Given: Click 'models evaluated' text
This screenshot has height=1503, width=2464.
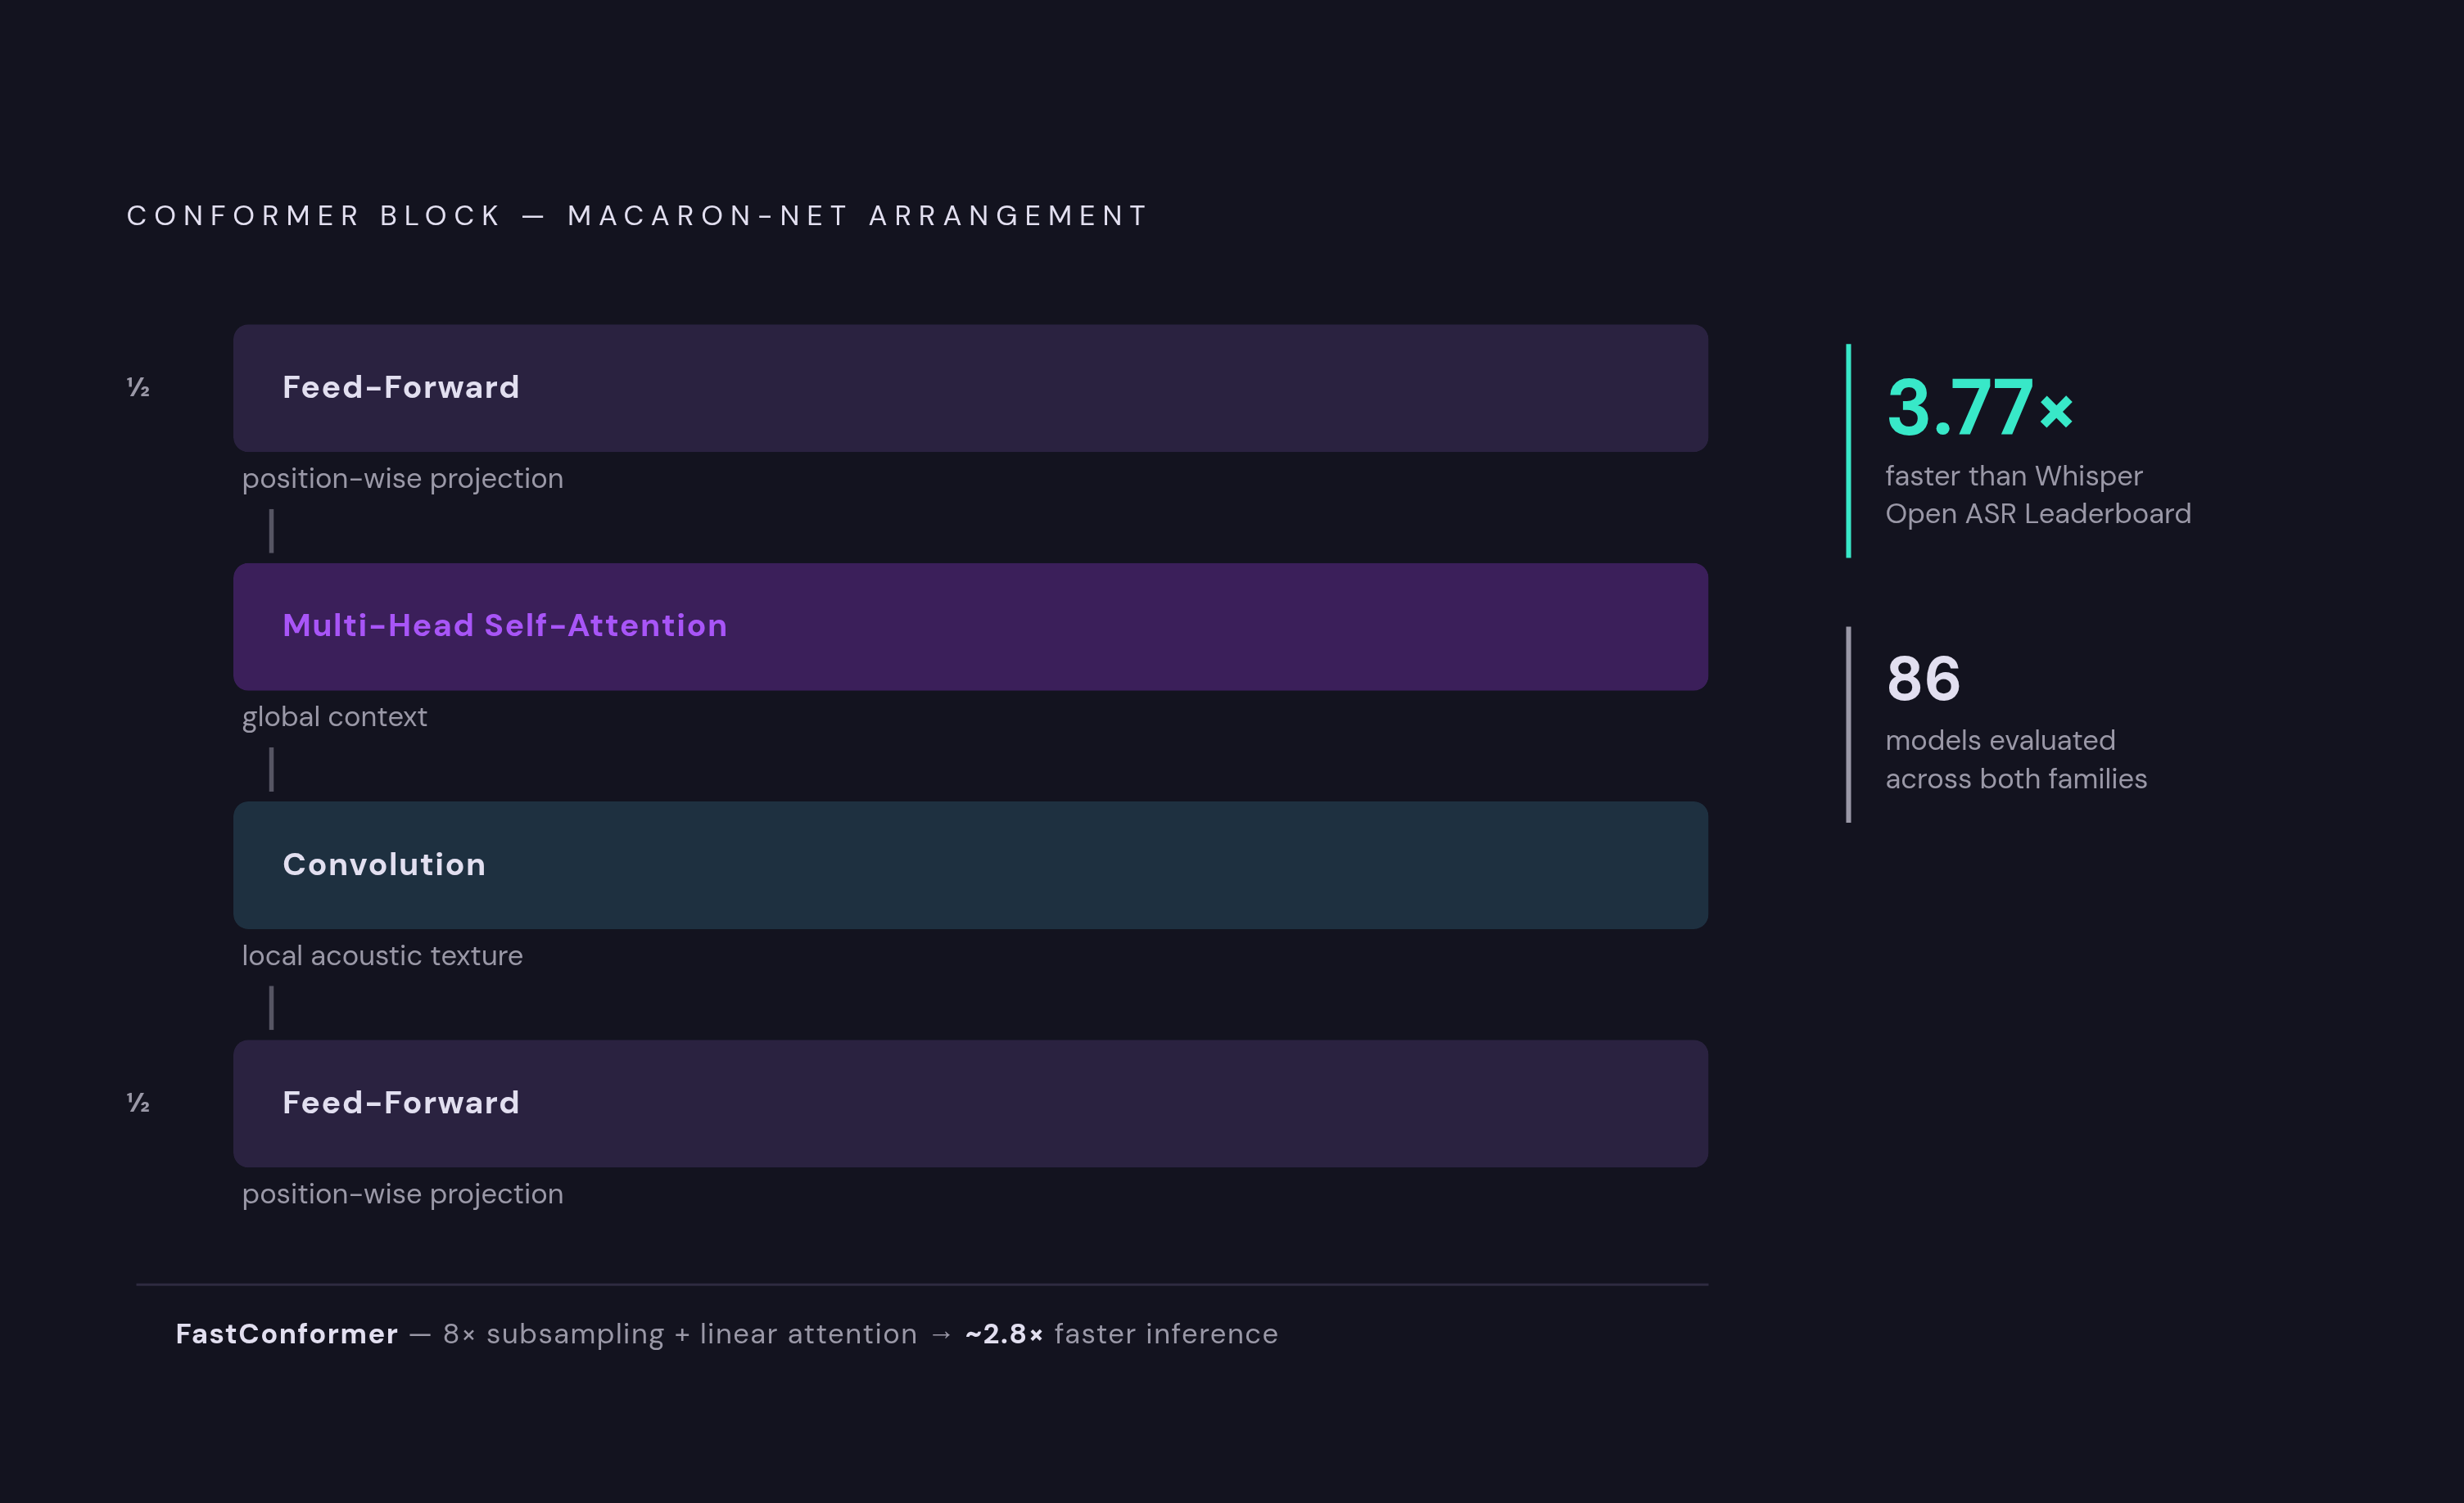Looking at the screenshot, I should [2000, 741].
